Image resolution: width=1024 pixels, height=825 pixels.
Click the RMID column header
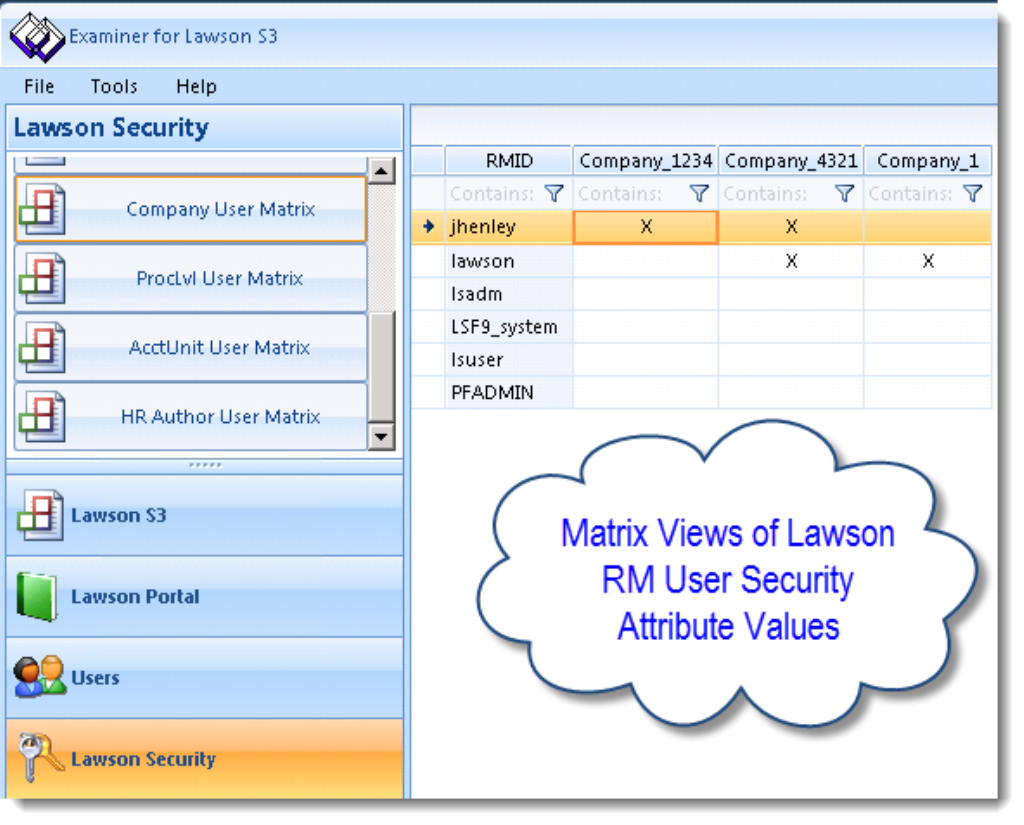point(509,161)
